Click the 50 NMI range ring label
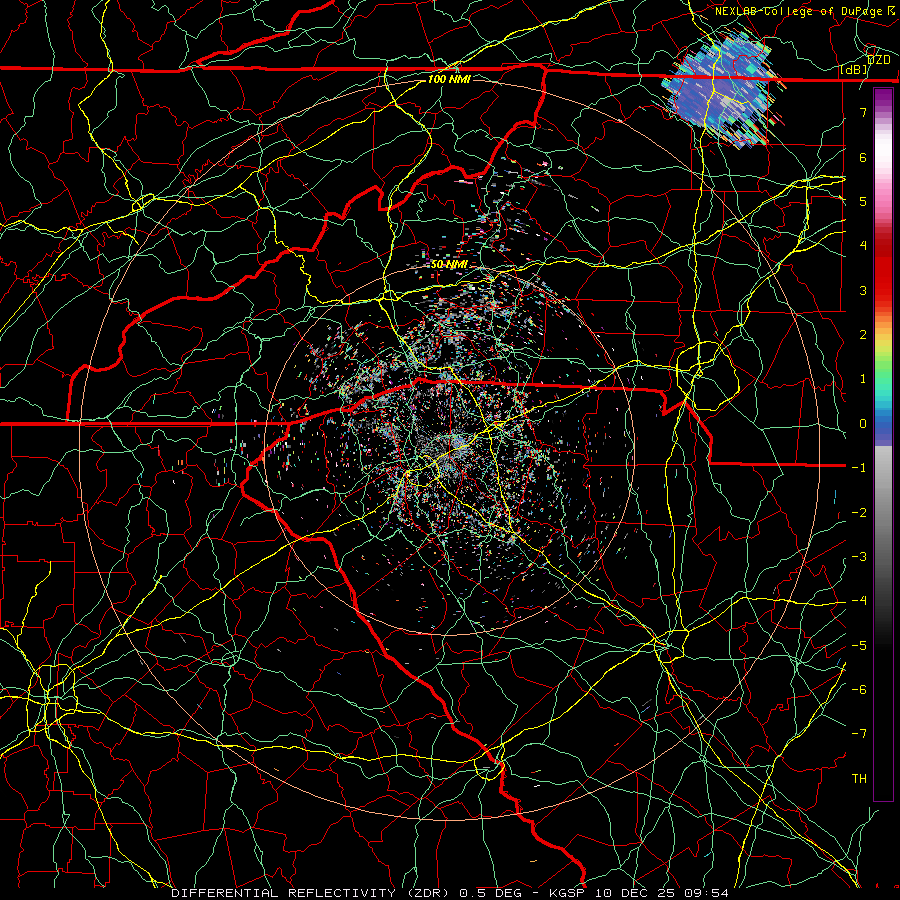The height and width of the screenshot is (900, 900). pyautogui.click(x=449, y=265)
